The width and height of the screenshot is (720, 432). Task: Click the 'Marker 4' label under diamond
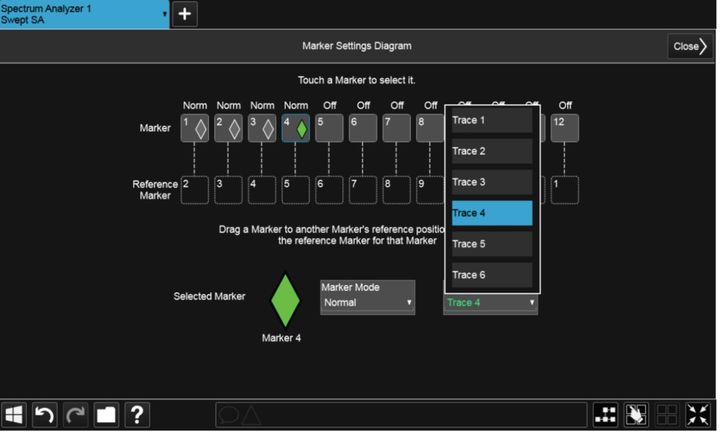coord(281,338)
